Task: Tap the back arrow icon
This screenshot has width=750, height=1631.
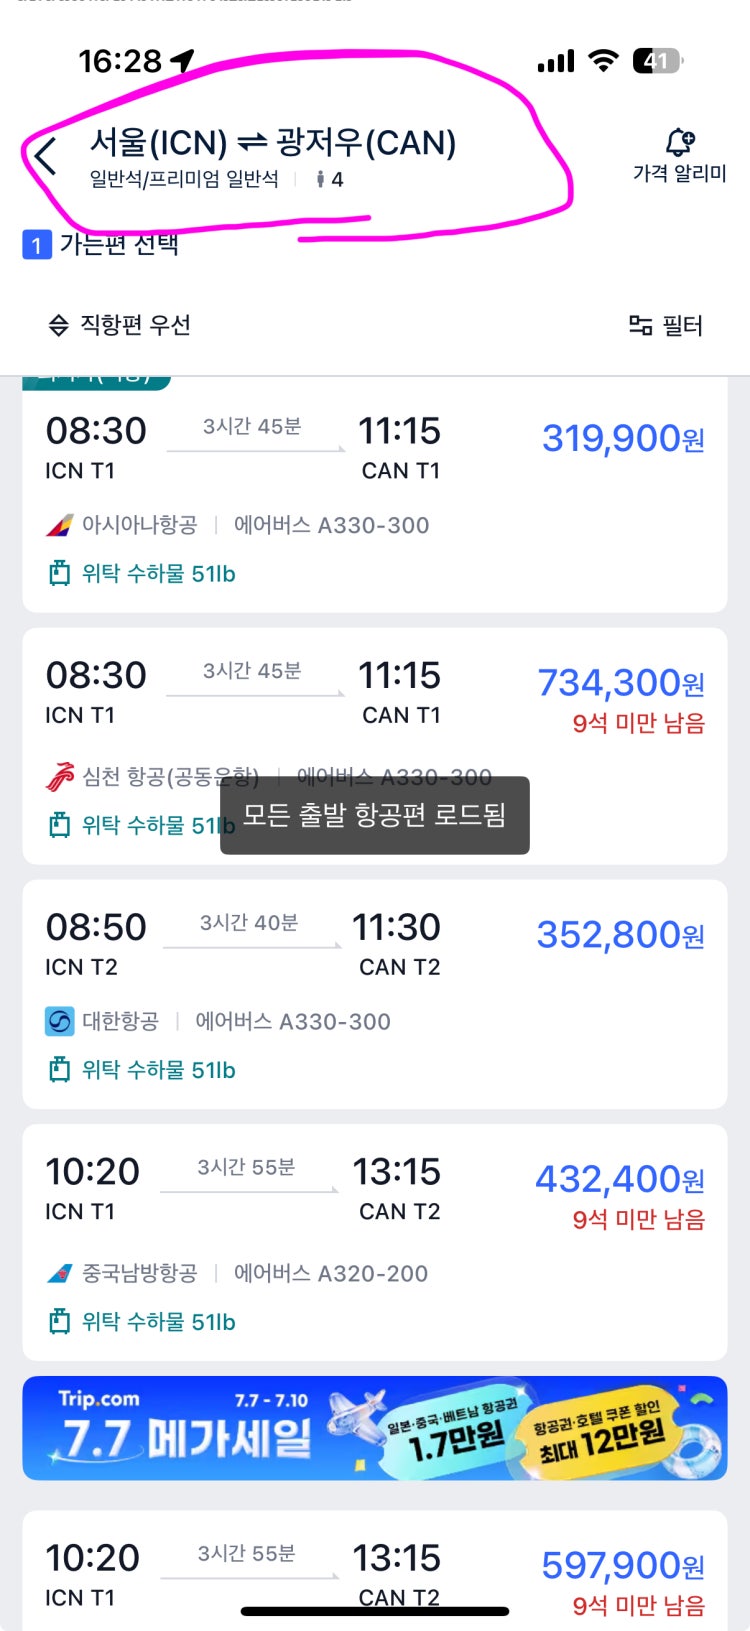Action: pyautogui.click(x=45, y=157)
